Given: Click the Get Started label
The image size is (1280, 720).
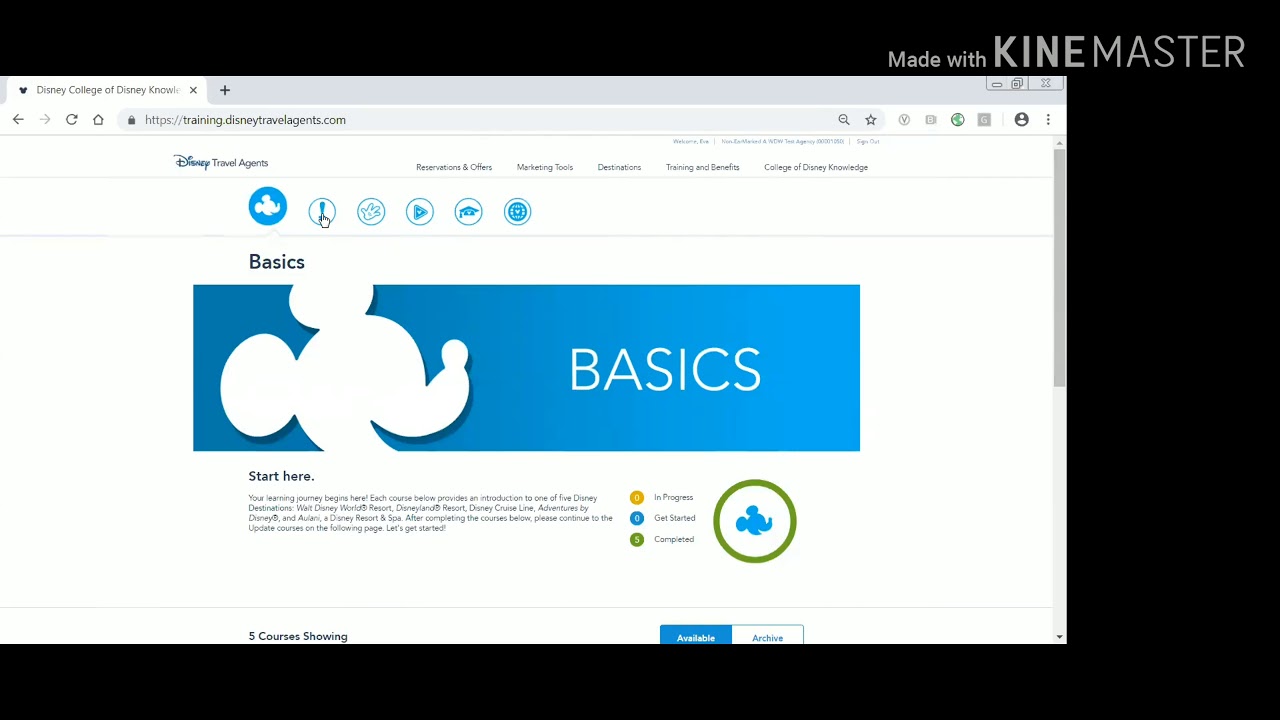Looking at the screenshot, I should point(675,518).
